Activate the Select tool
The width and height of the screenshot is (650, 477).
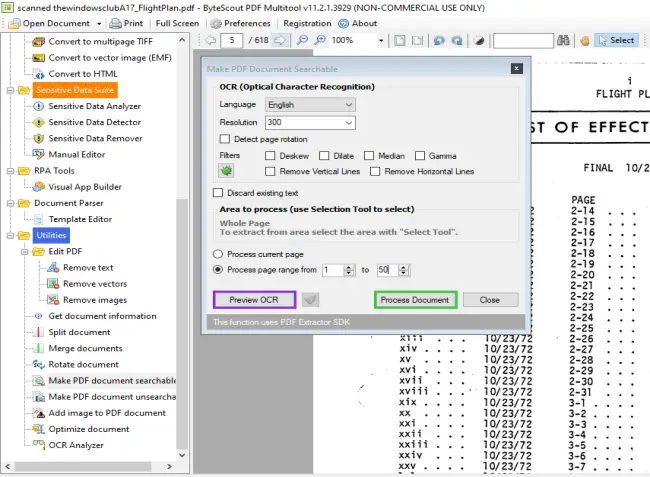point(616,40)
